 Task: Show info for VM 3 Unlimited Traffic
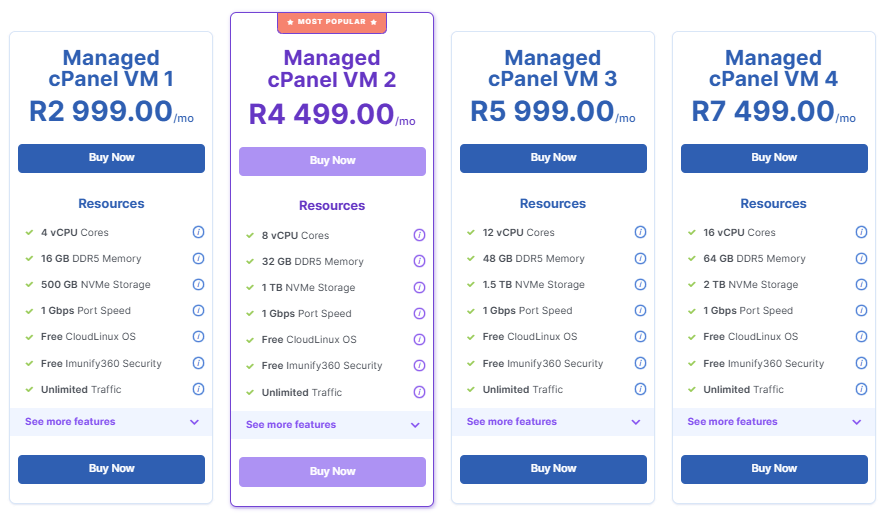click(640, 389)
